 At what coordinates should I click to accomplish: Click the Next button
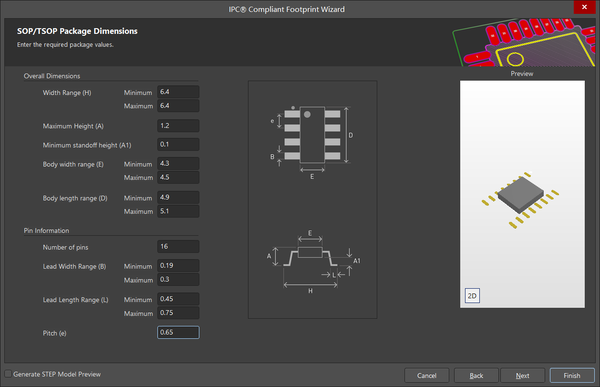pos(522,376)
